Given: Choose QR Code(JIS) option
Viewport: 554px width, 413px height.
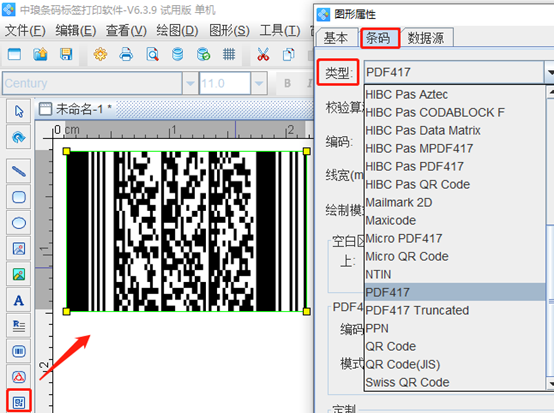Looking at the screenshot, I should (x=455, y=365).
